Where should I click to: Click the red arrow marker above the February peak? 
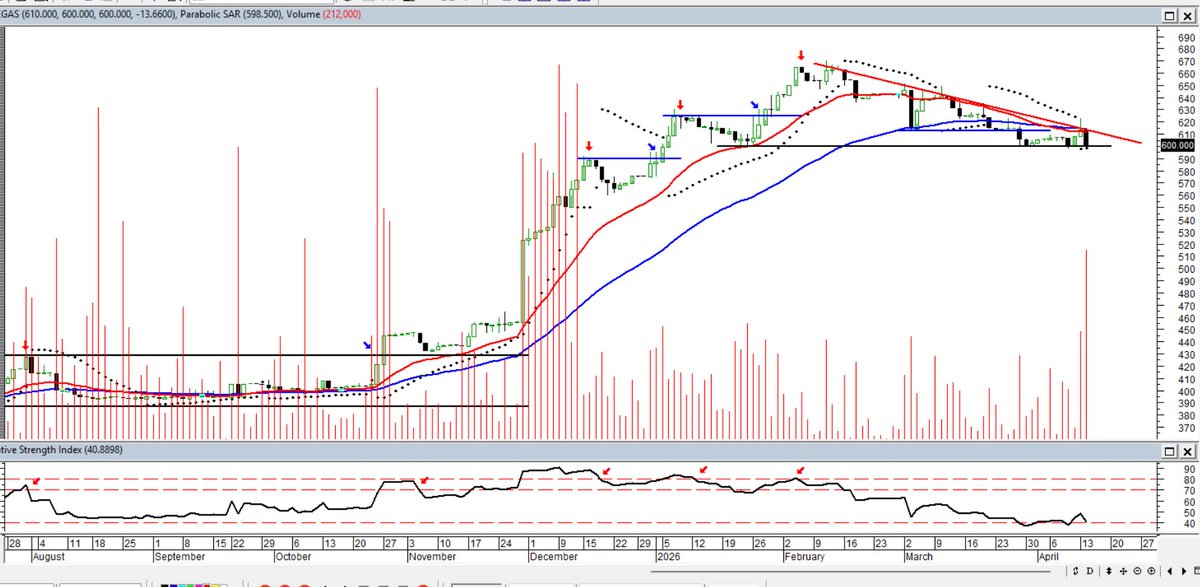[801, 55]
